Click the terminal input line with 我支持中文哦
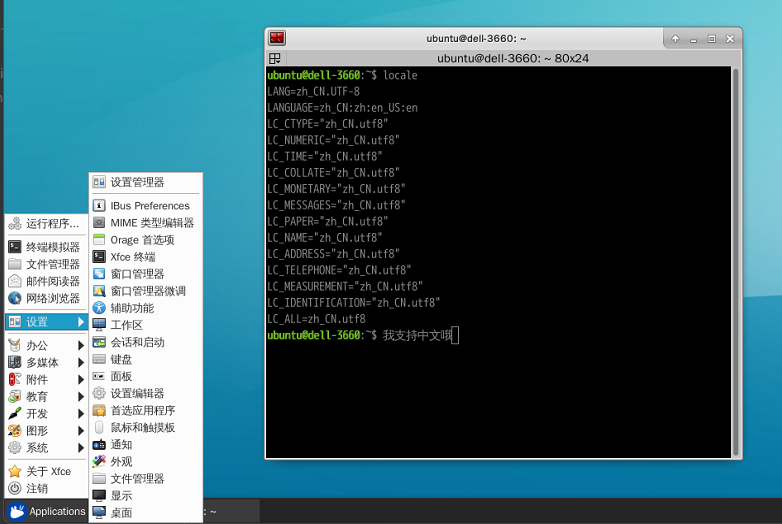The height and width of the screenshot is (524, 782). click(363, 335)
